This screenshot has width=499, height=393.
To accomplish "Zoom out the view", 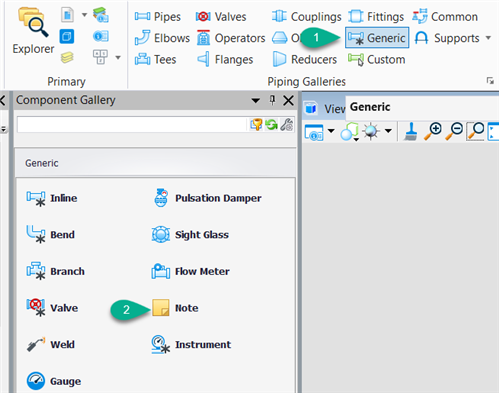I will click(454, 131).
